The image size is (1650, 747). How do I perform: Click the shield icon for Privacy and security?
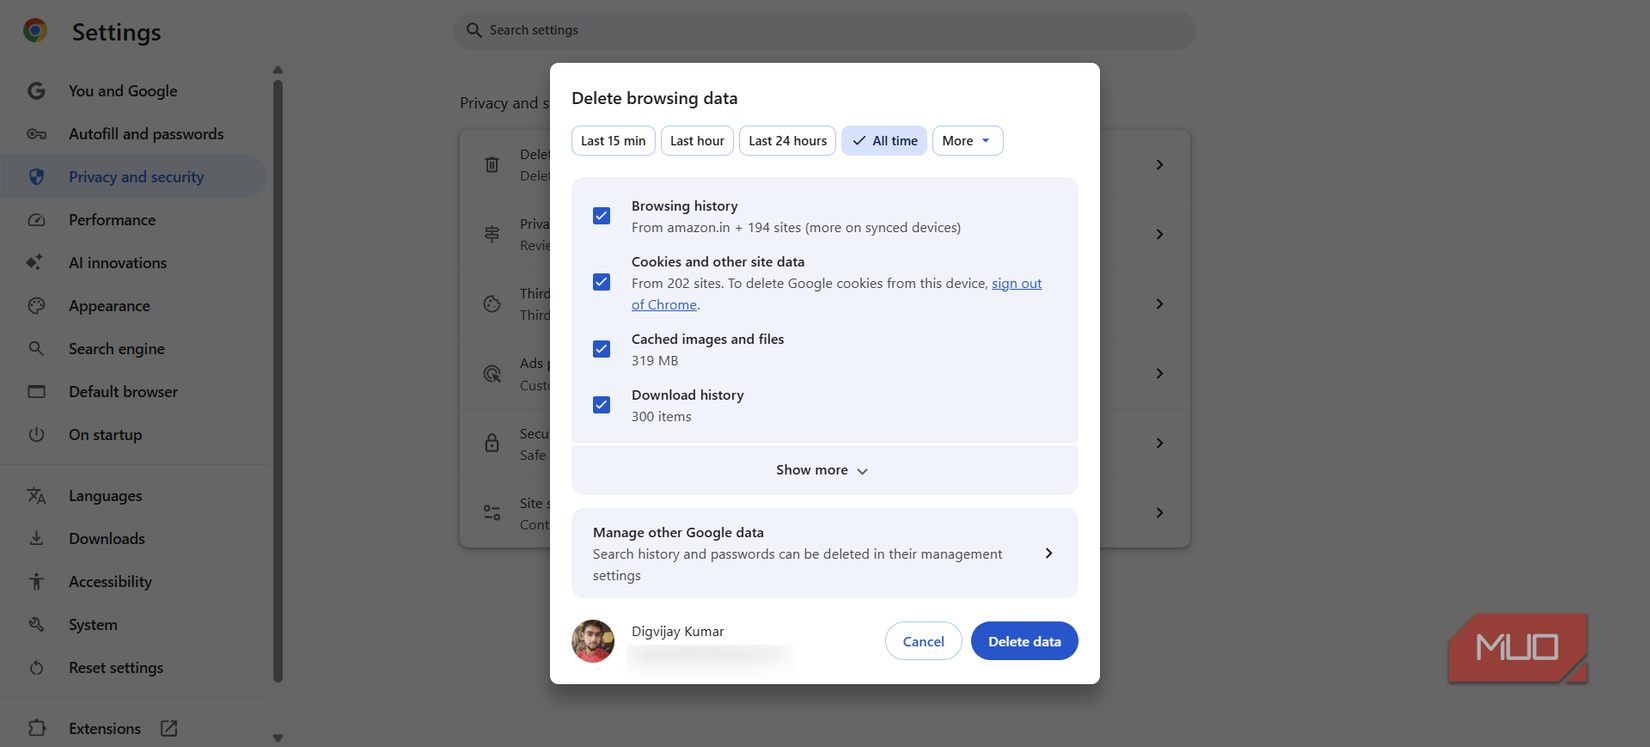(36, 177)
